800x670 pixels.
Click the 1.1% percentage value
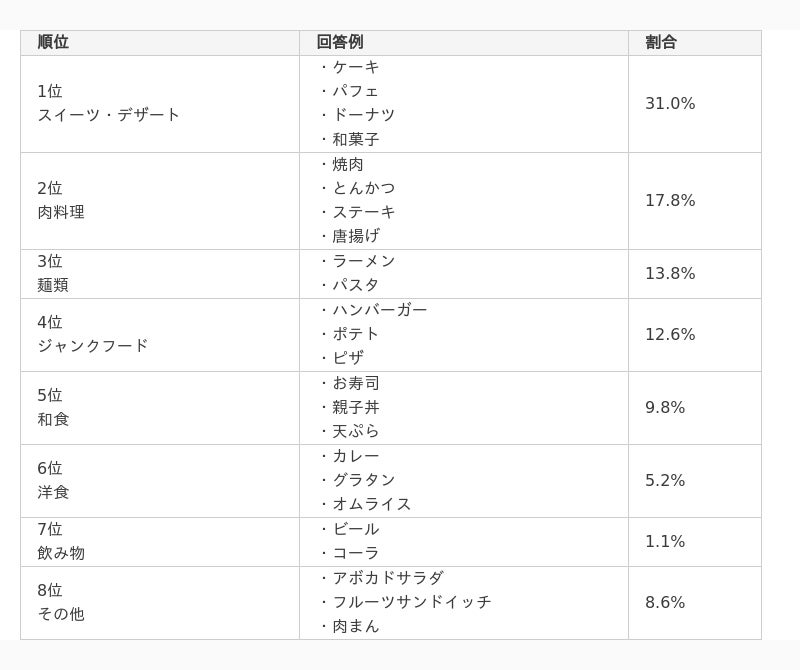coord(665,541)
